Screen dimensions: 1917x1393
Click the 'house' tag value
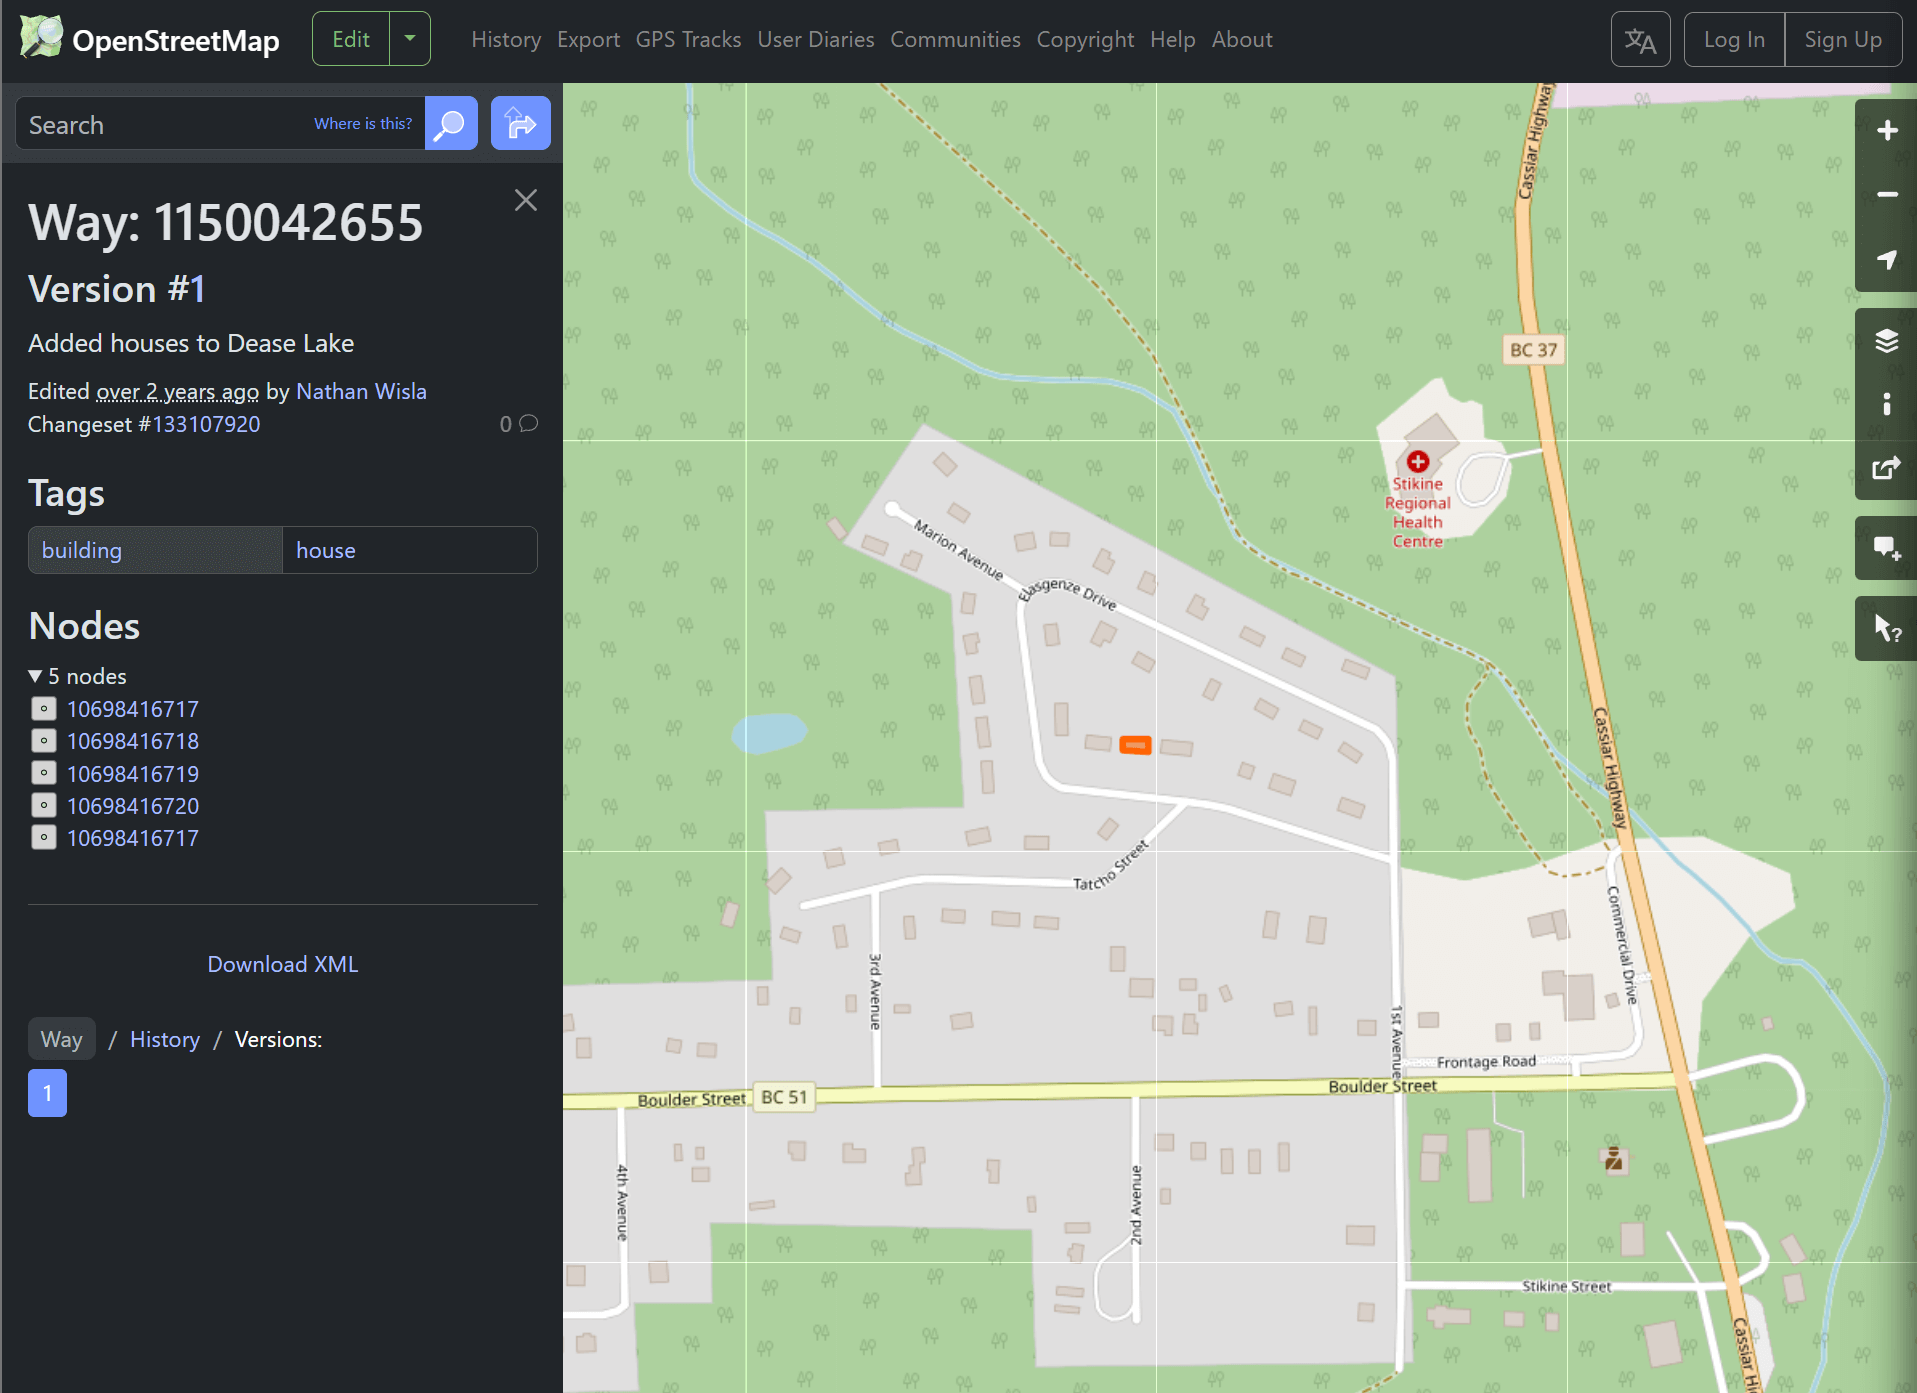(326, 550)
